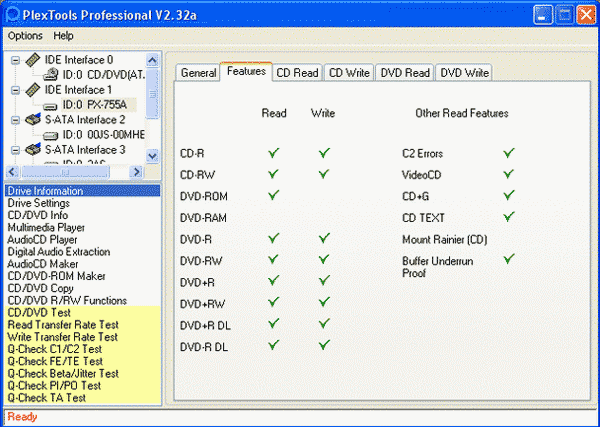Click the IDE Interface 0 controller icon
This screenshot has height=427, width=600.
click(33, 60)
